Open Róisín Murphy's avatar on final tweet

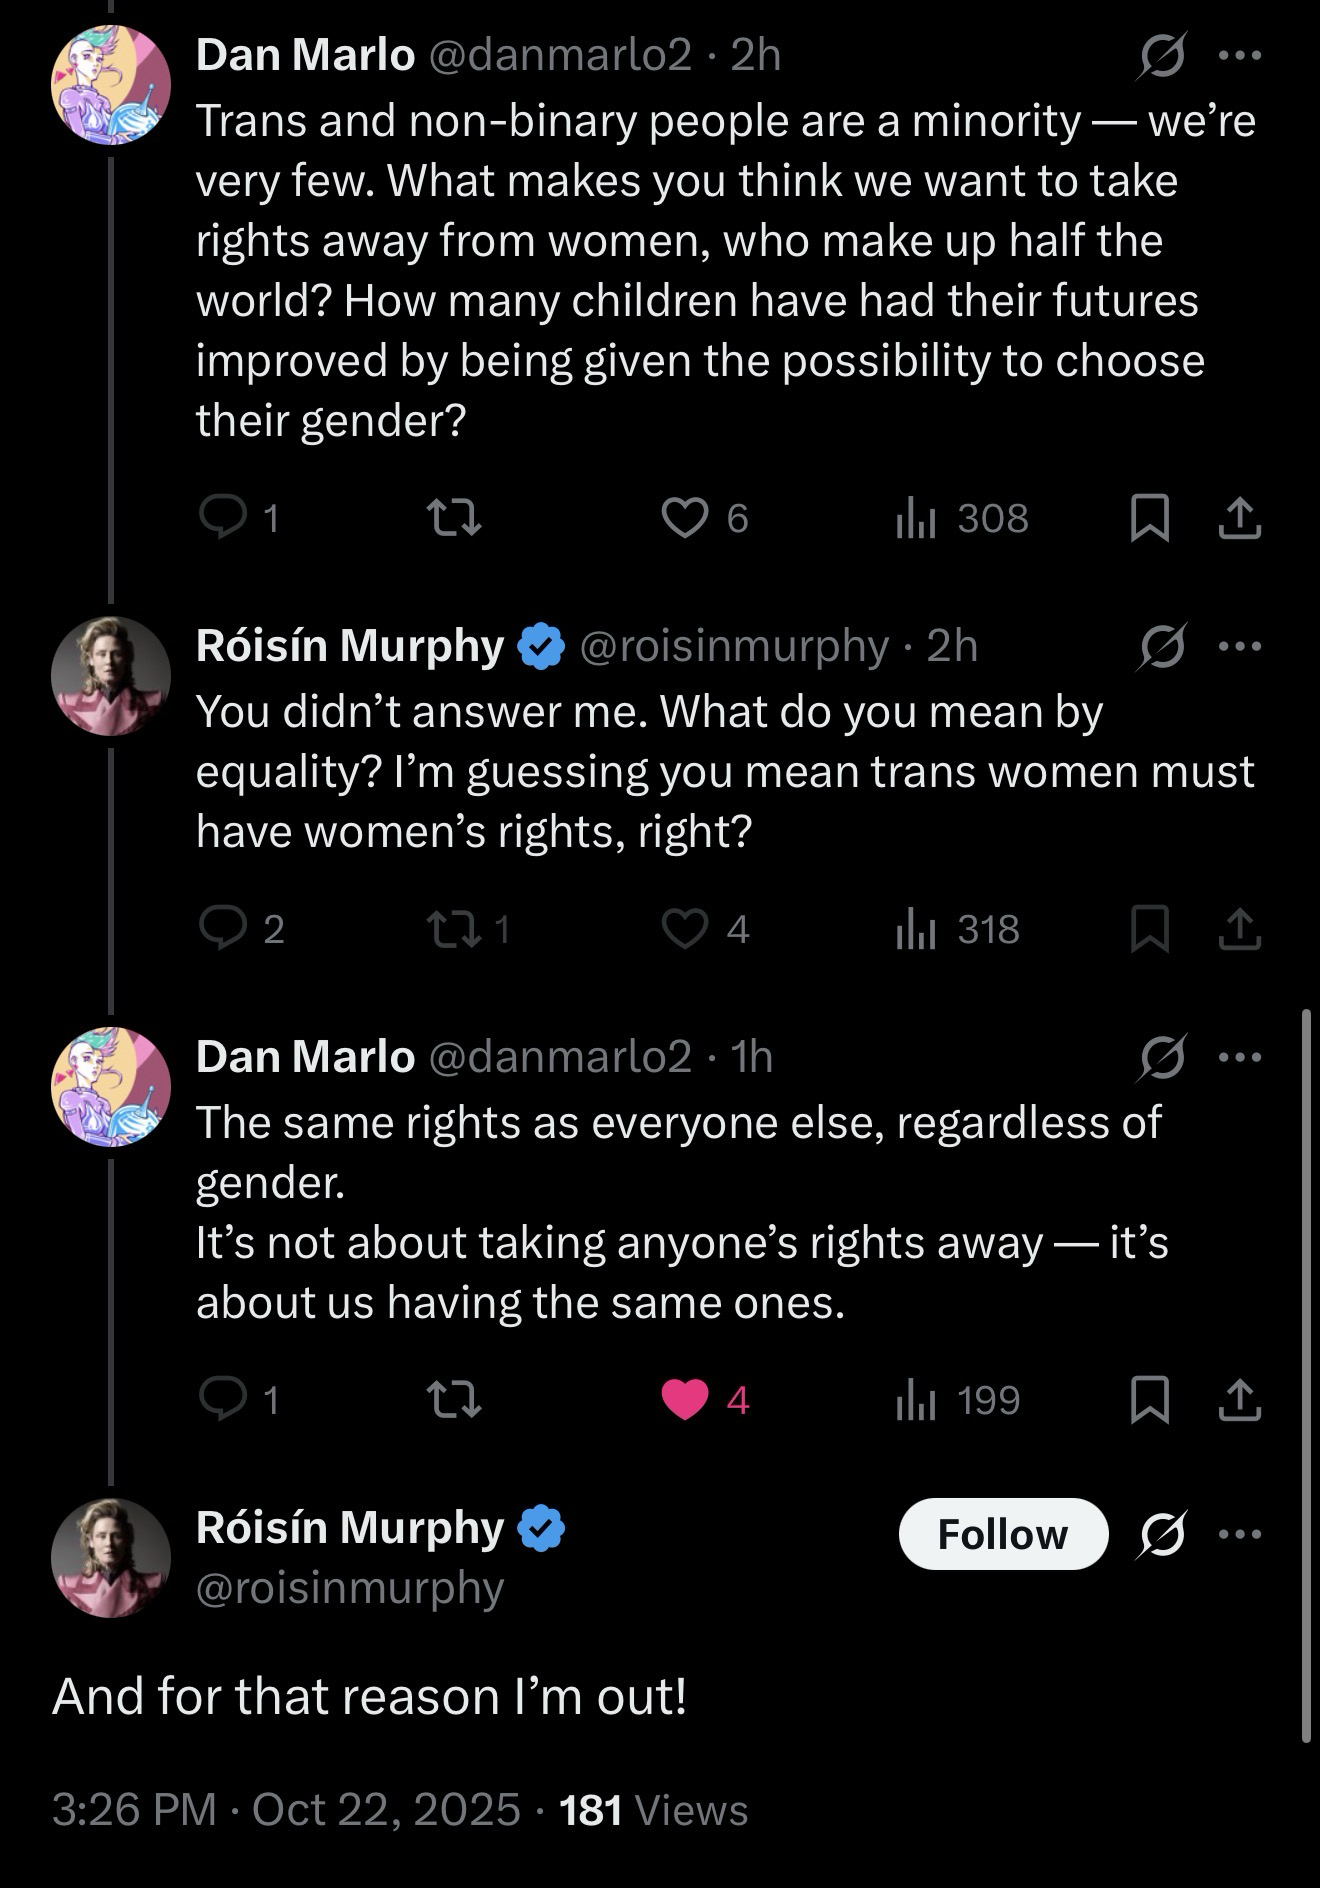click(111, 1557)
